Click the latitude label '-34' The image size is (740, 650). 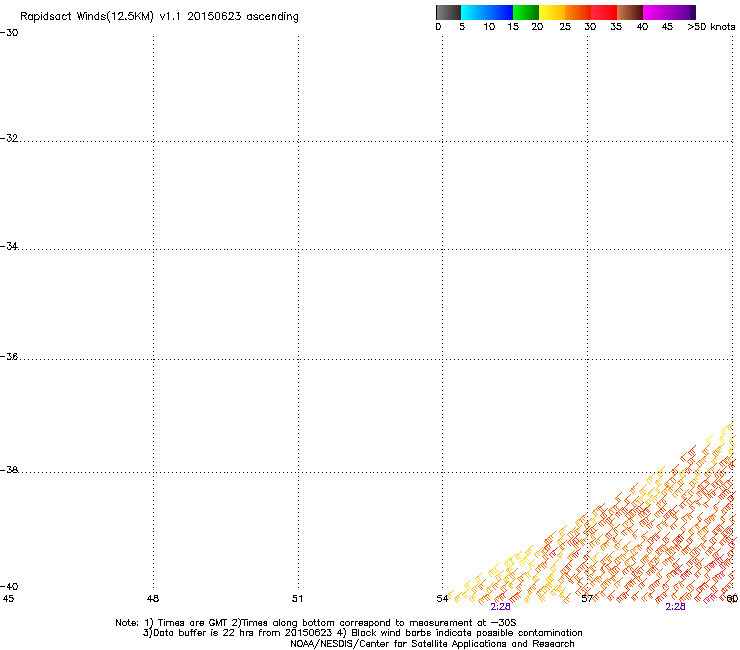click(9, 246)
